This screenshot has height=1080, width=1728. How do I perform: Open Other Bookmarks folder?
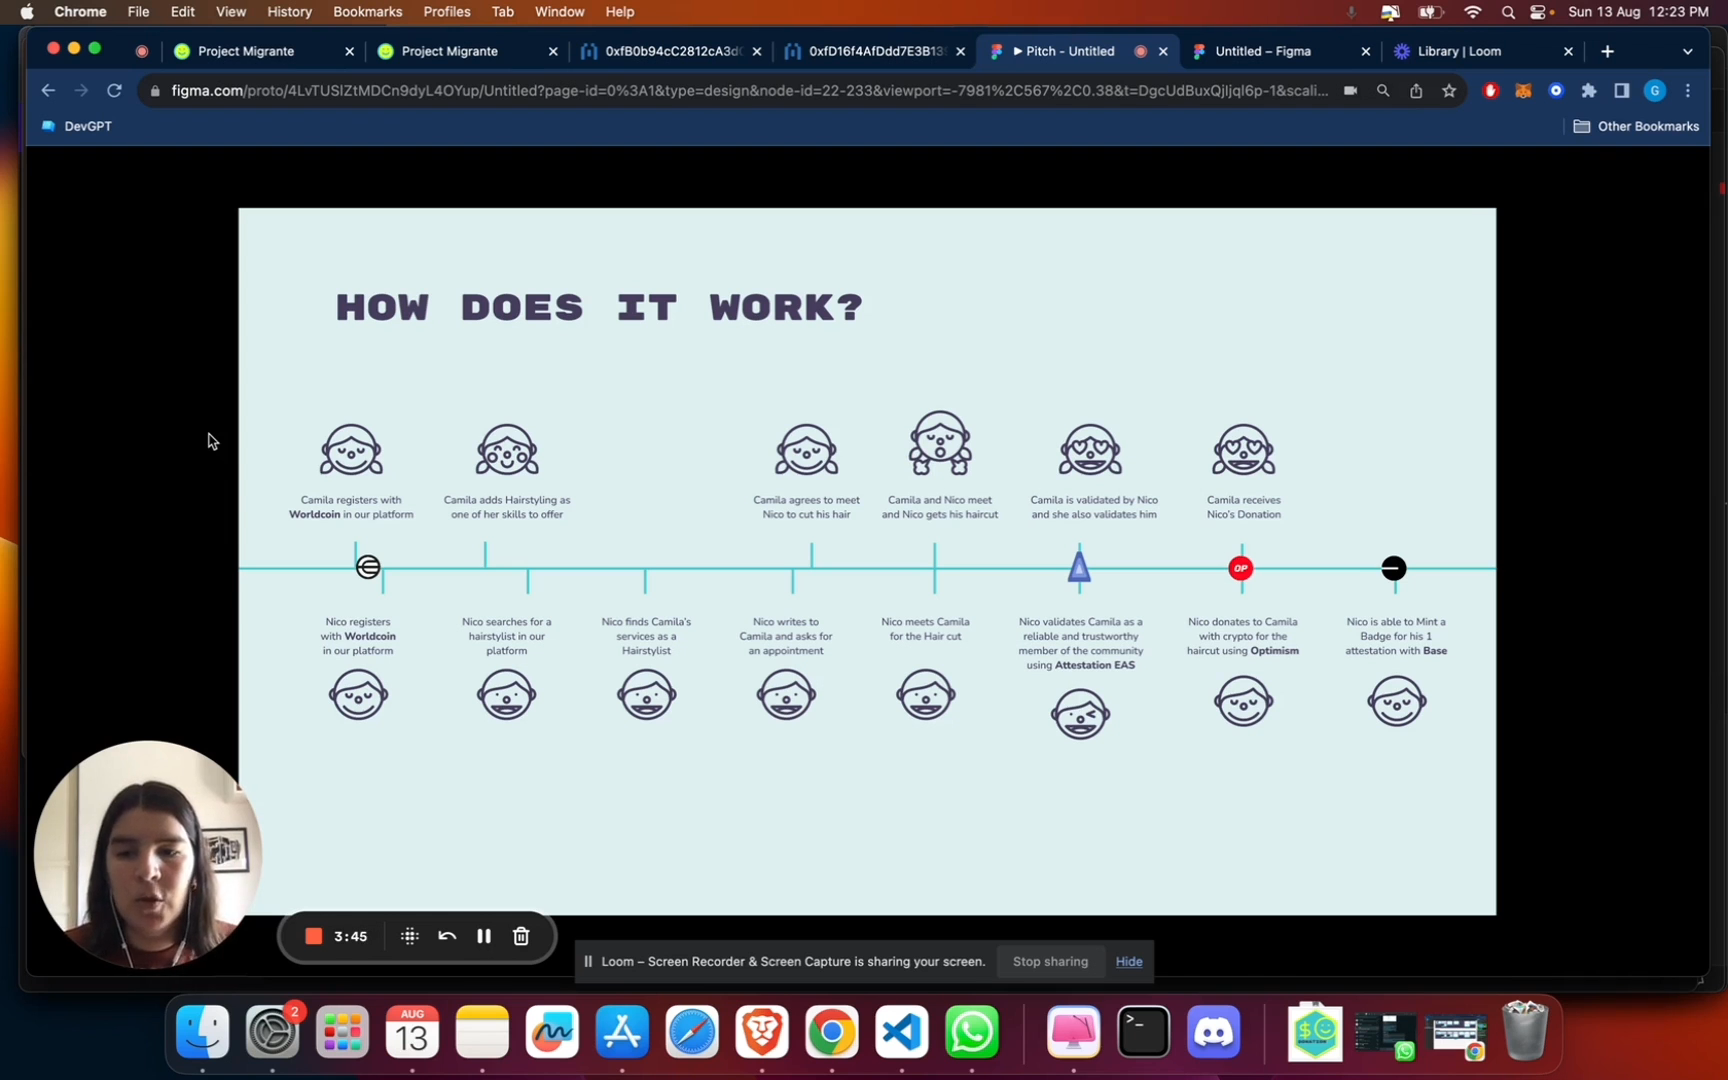pyautogui.click(x=1636, y=126)
